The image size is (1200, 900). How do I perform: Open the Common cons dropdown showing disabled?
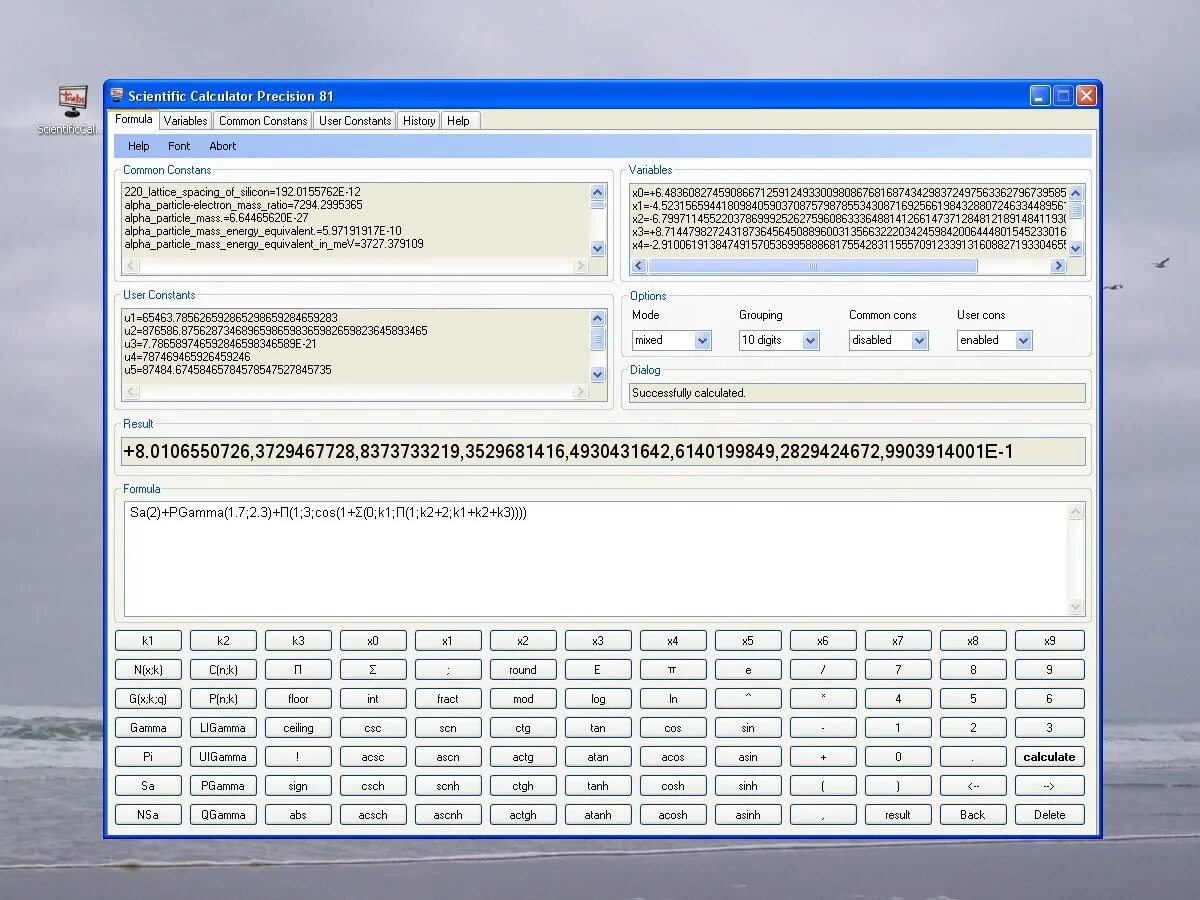[x=887, y=340]
